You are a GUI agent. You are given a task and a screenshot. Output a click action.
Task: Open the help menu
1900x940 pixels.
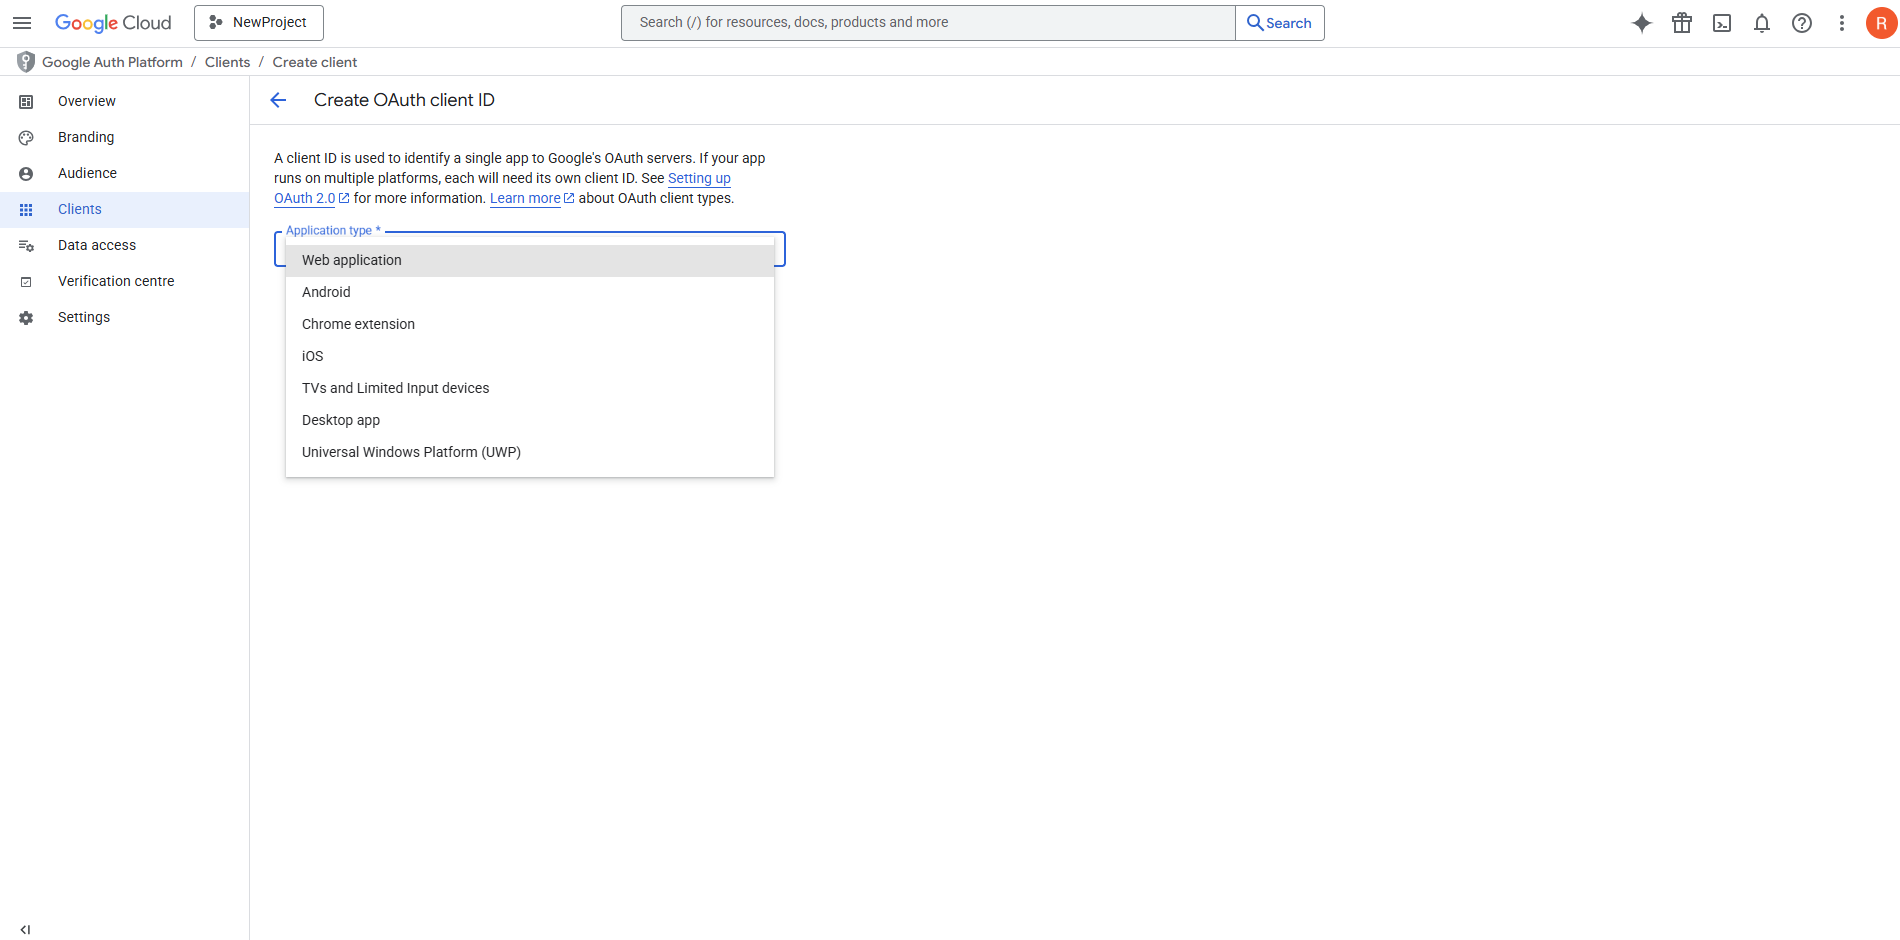coord(1802,22)
